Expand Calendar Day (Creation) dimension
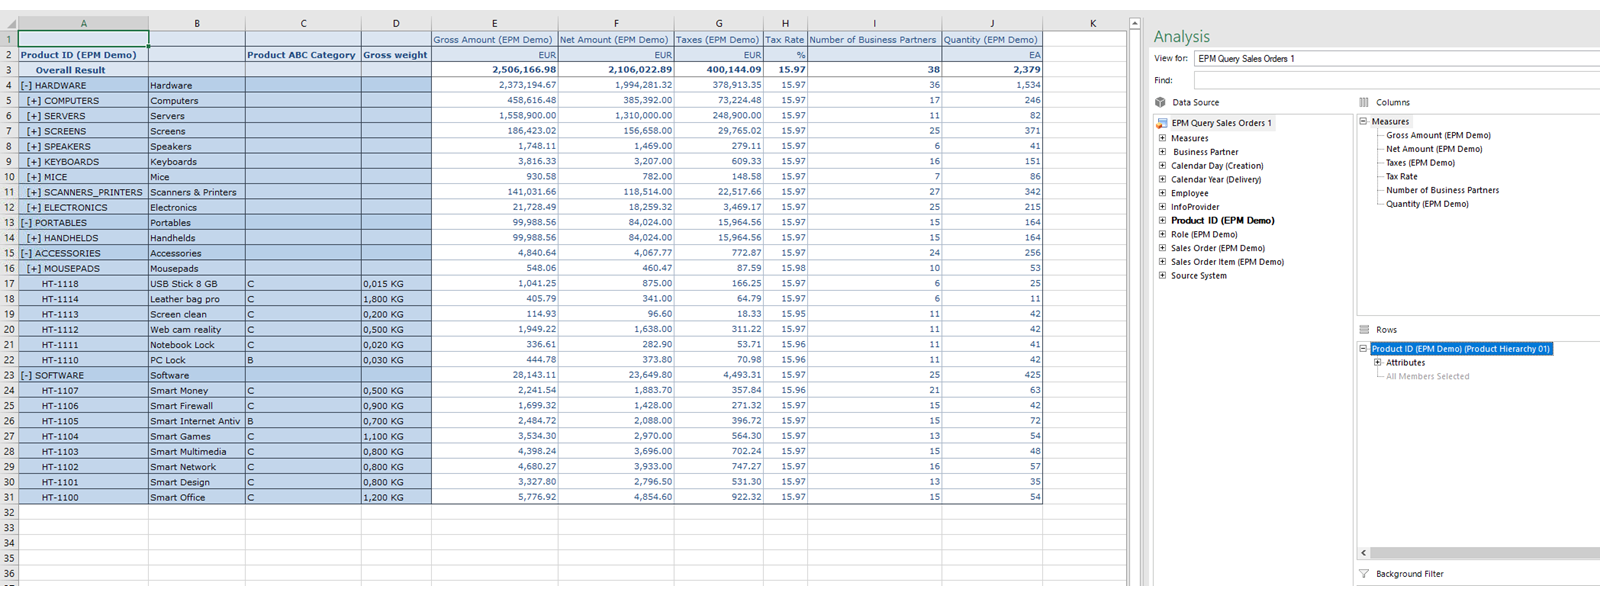Image resolution: width=1600 pixels, height=596 pixels. [1162, 166]
